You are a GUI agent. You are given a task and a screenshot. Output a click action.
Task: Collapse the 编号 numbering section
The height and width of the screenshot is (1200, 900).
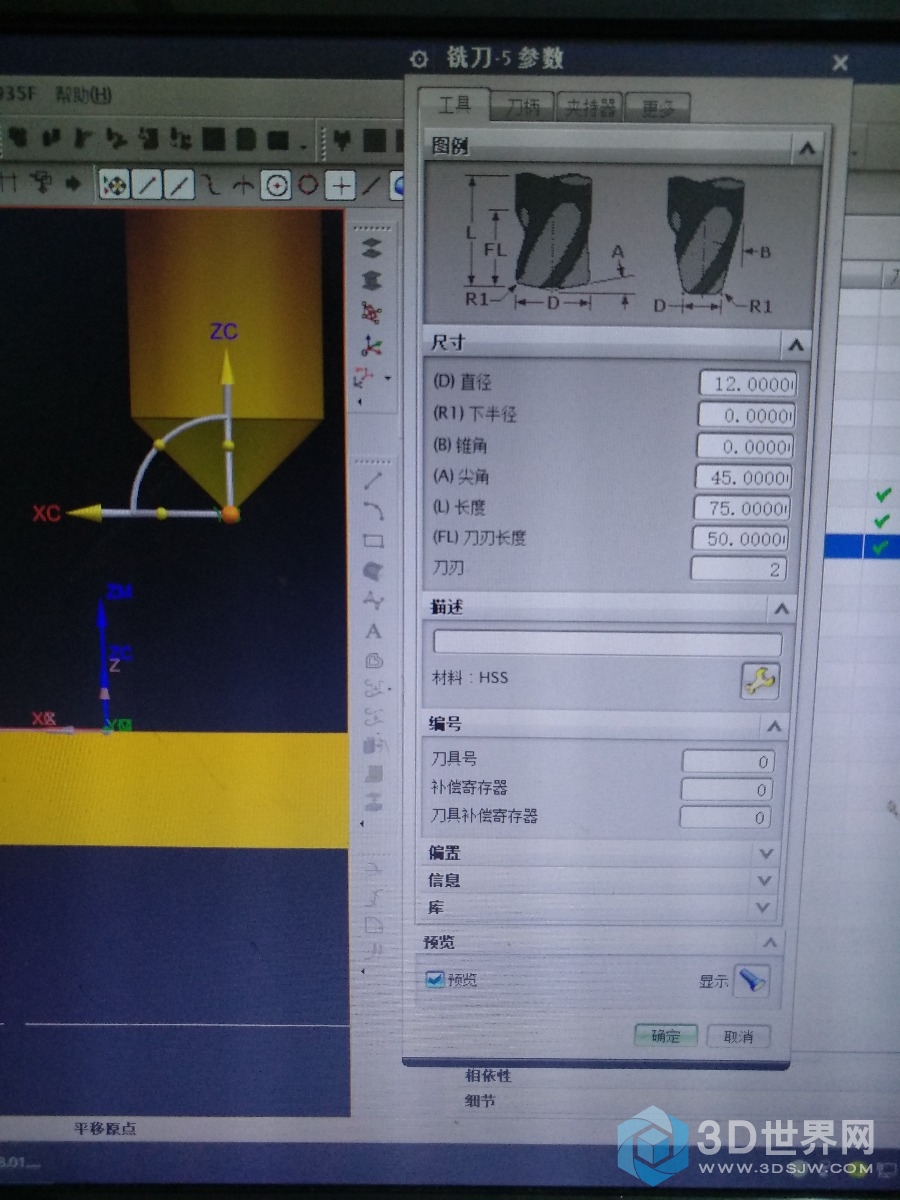pyautogui.click(x=773, y=726)
